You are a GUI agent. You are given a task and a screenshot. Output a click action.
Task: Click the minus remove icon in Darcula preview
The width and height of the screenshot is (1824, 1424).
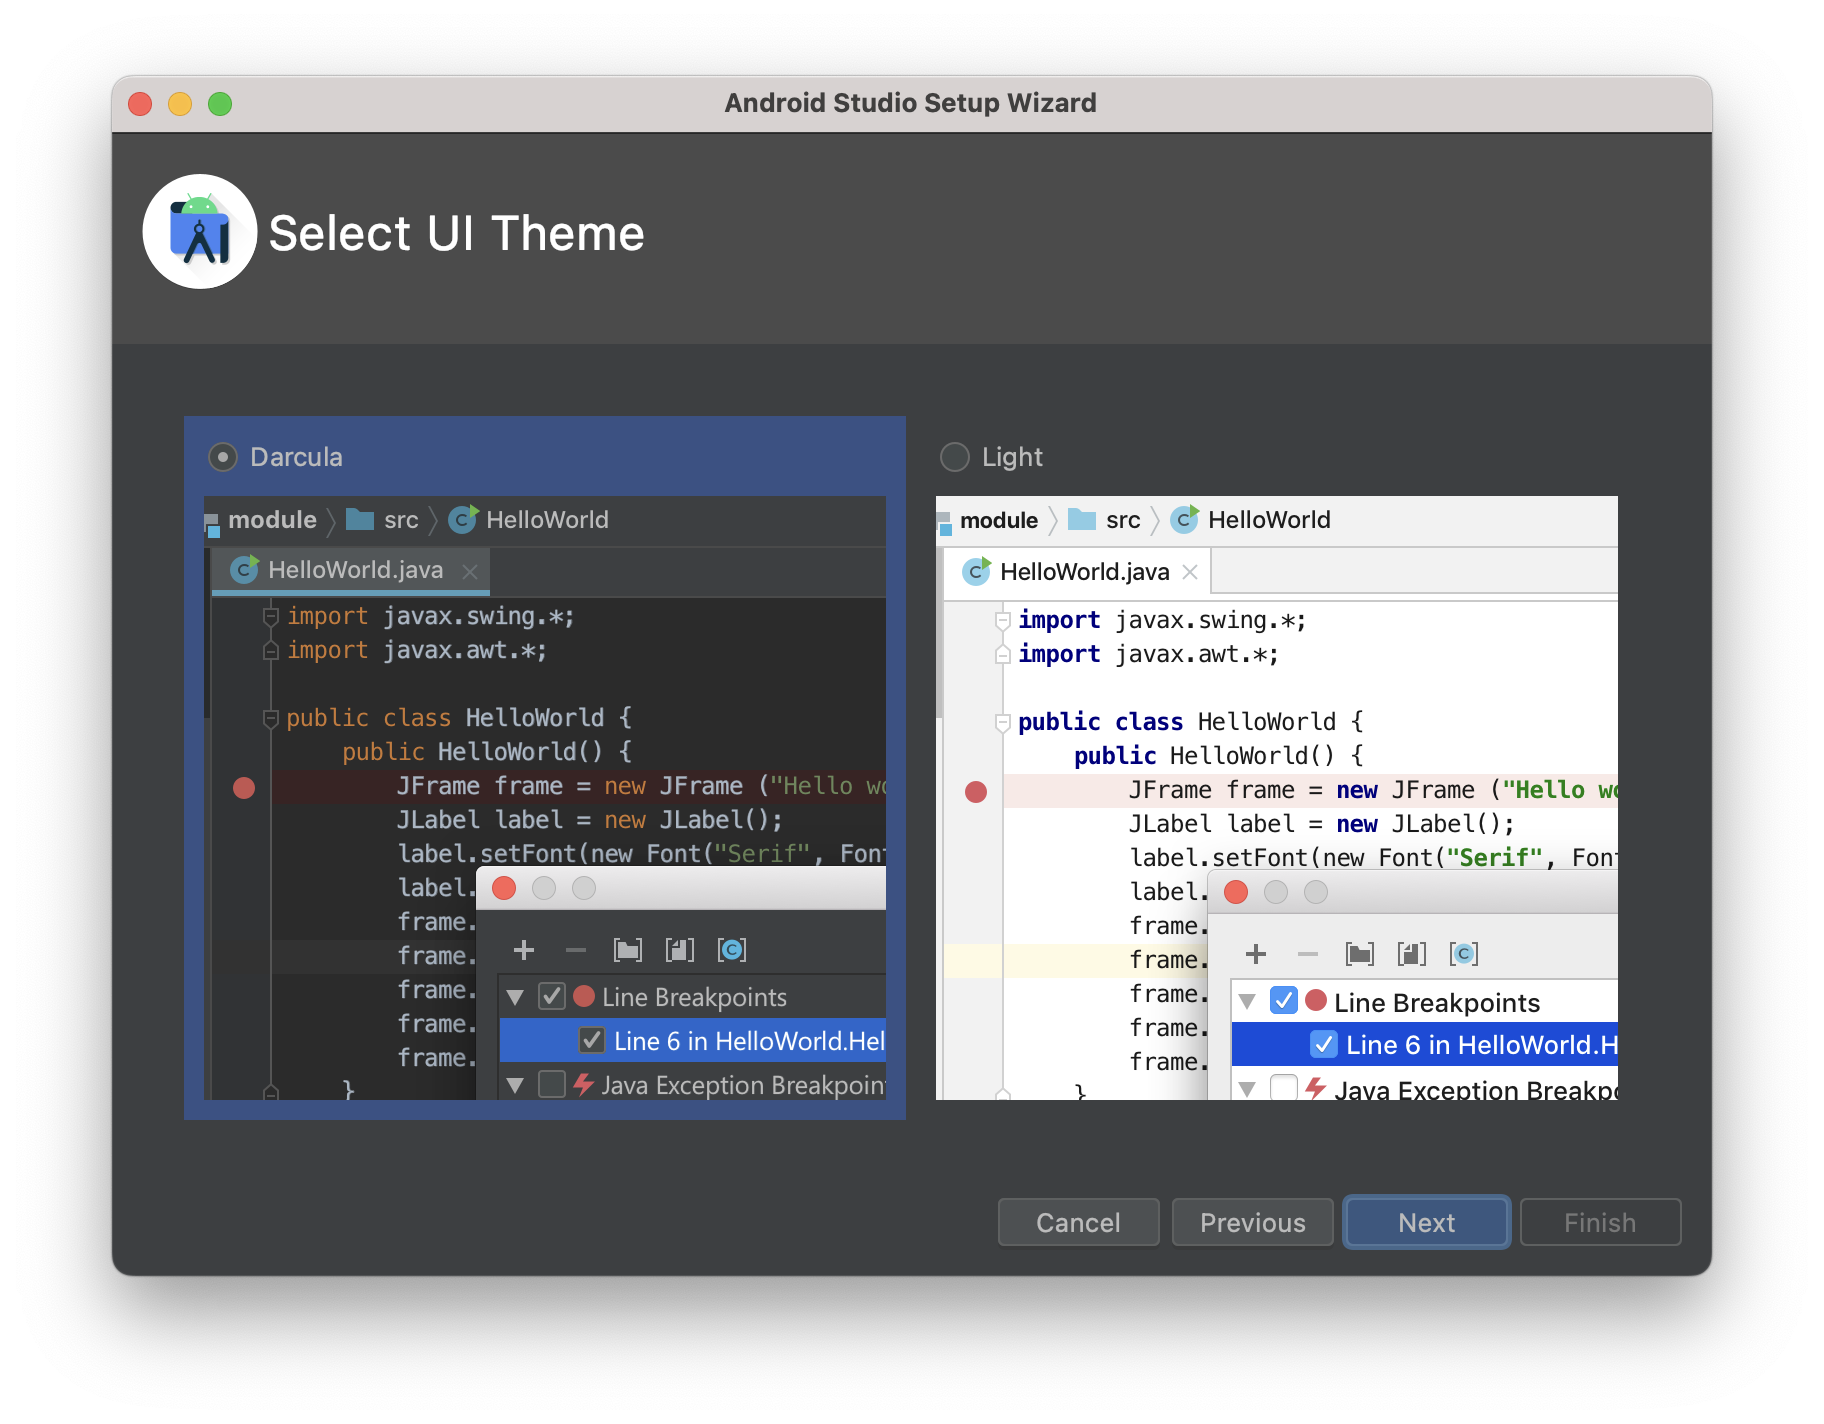coord(576,950)
